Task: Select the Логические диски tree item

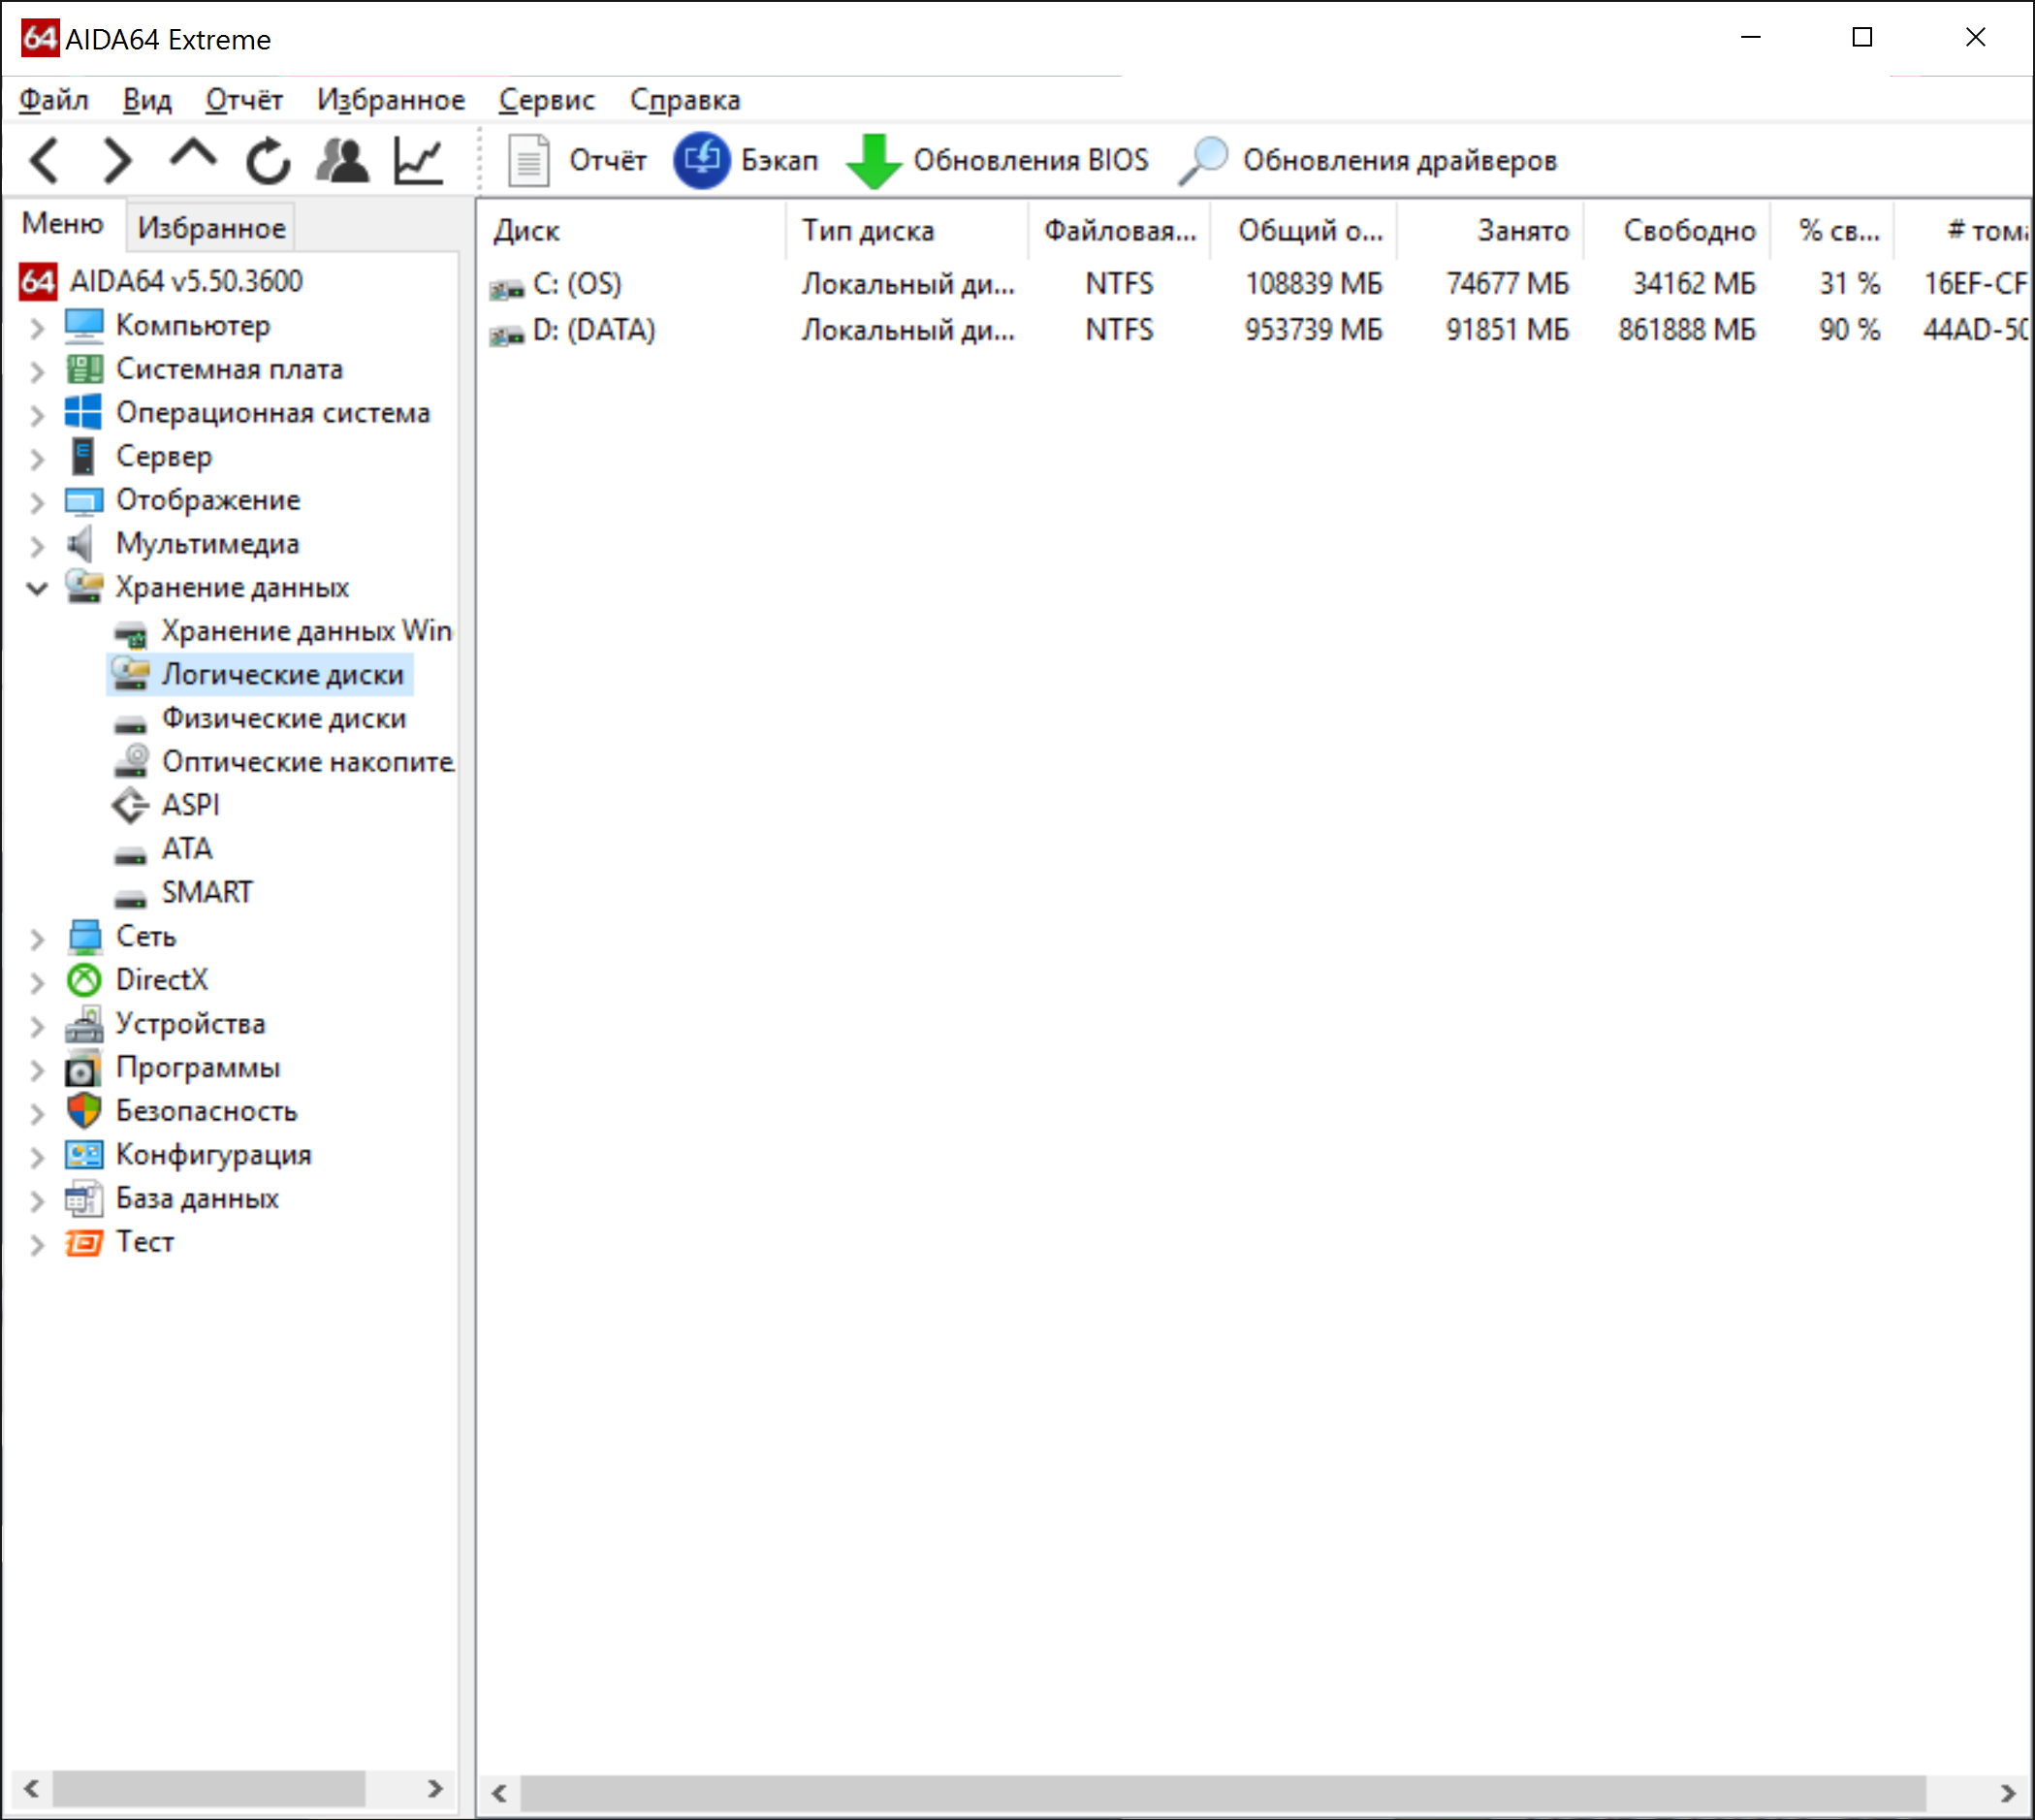Action: pyautogui.click(x=283, y=675)
